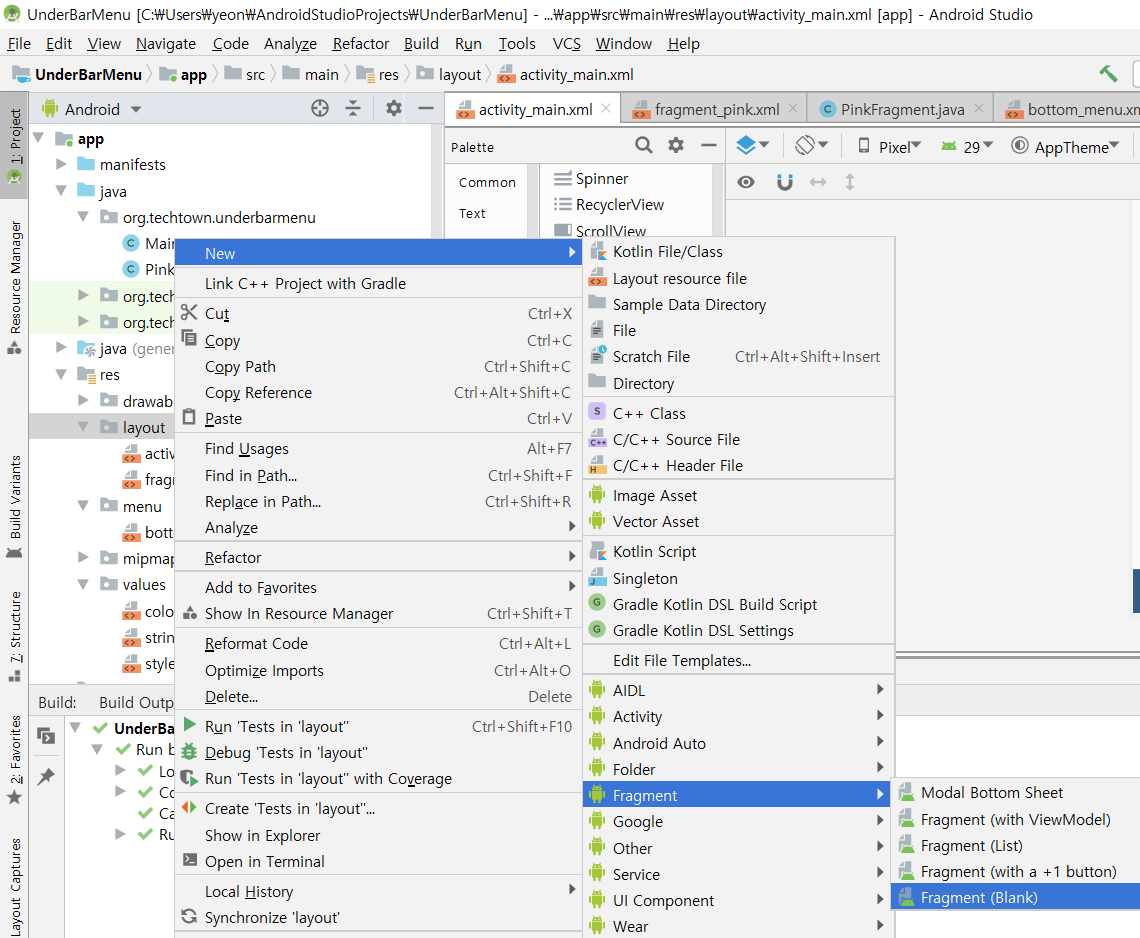Image resolution: width=1140 pixels, height=938 pixels.
Task: Click the collapse all icon in Project panel
Action: 353,109
